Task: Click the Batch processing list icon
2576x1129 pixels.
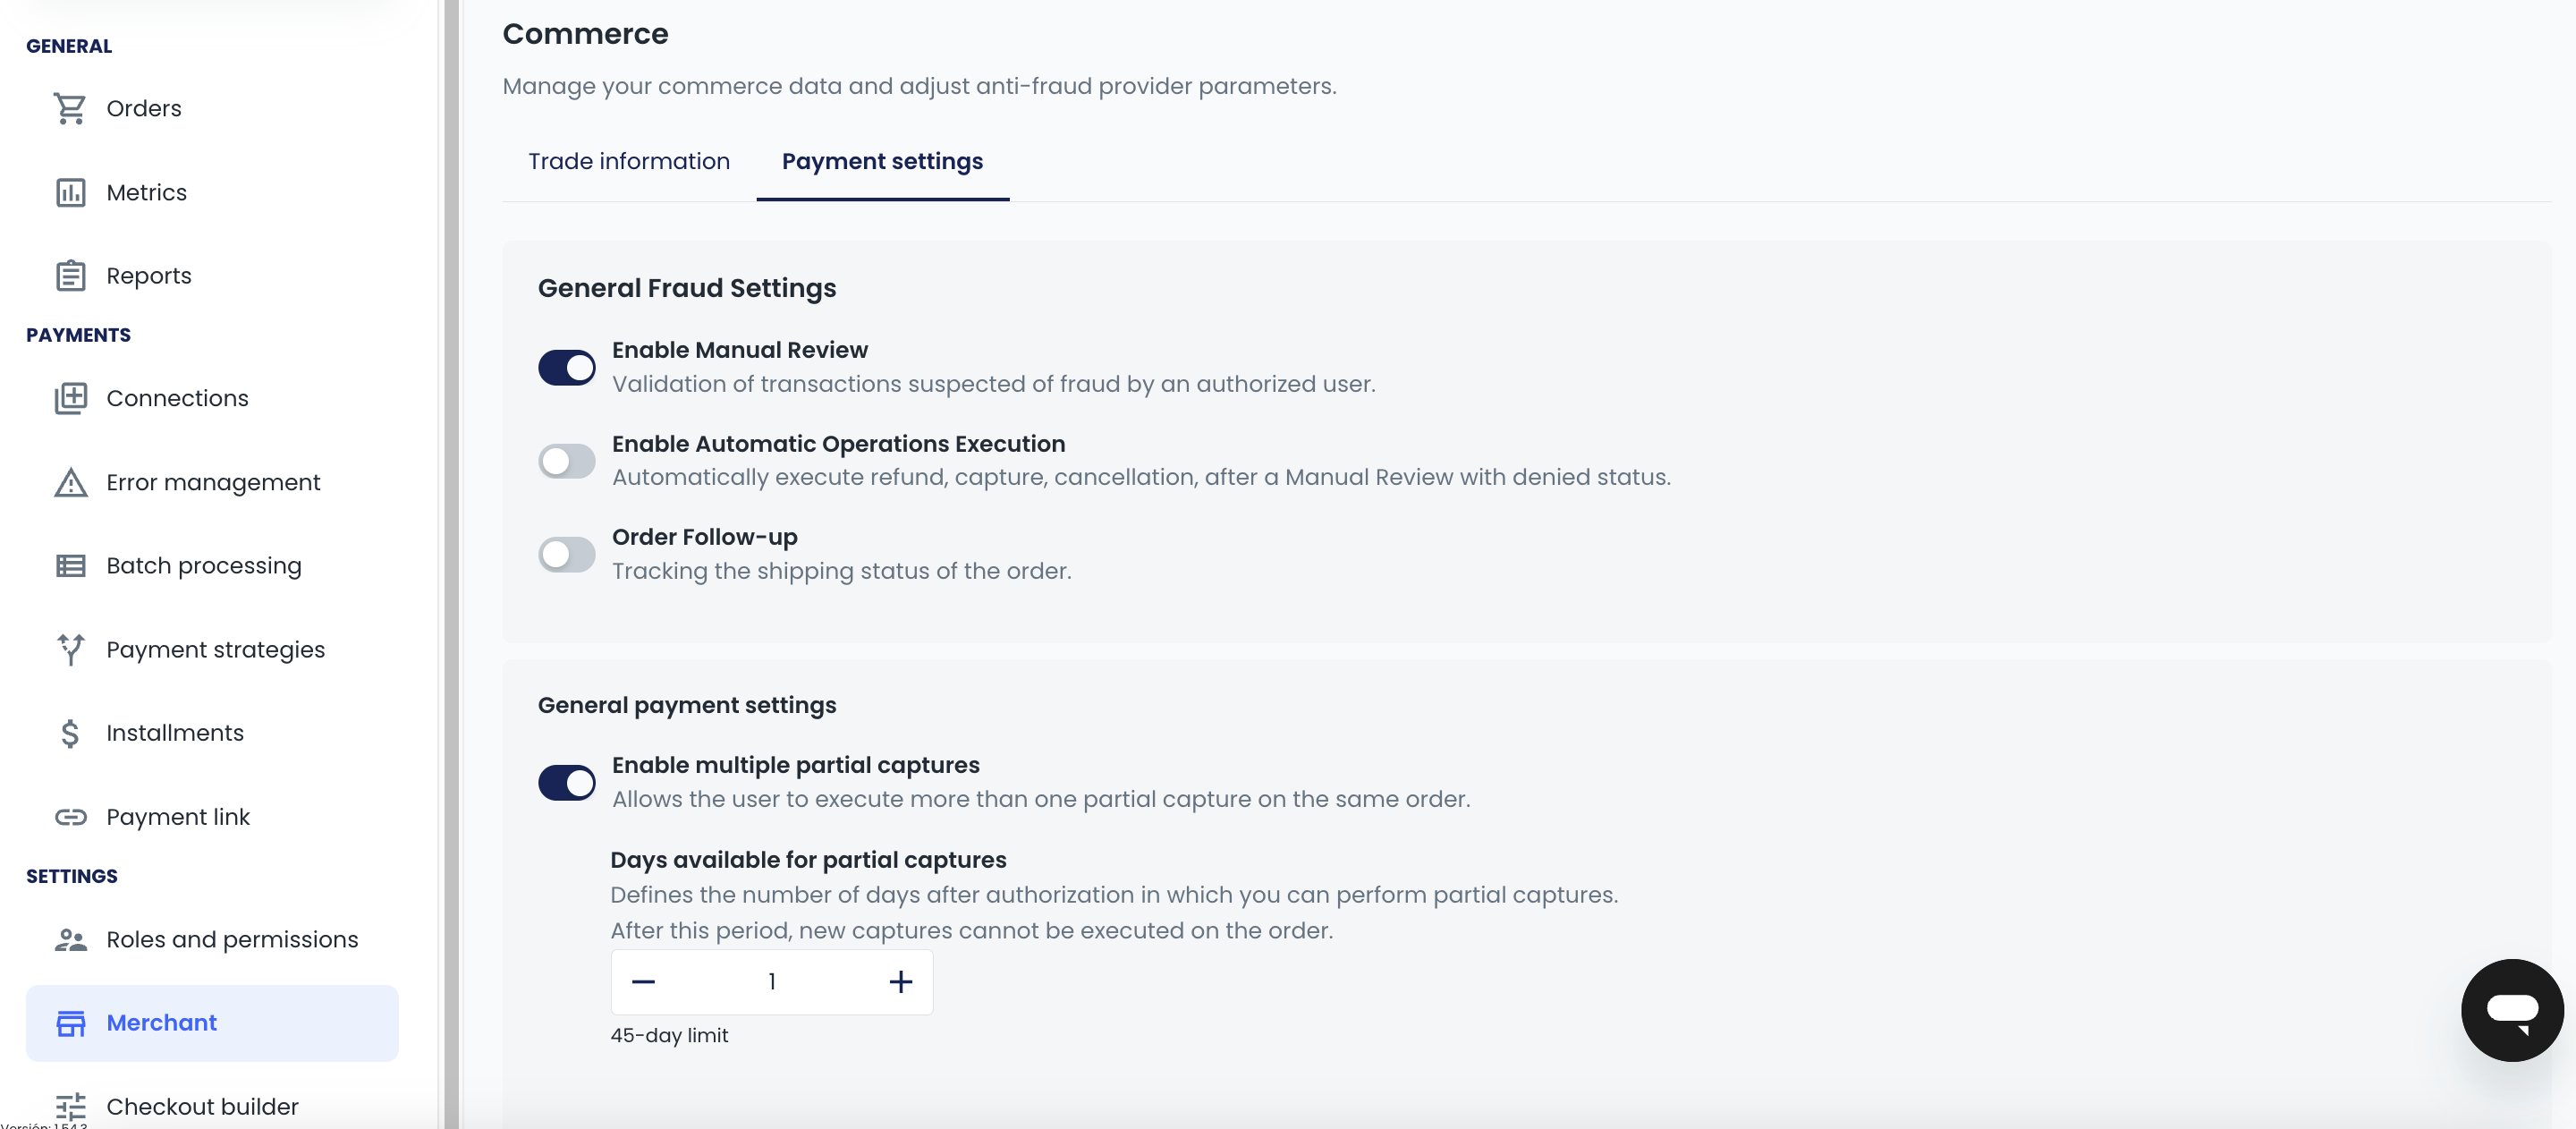Action: [70, 566]
